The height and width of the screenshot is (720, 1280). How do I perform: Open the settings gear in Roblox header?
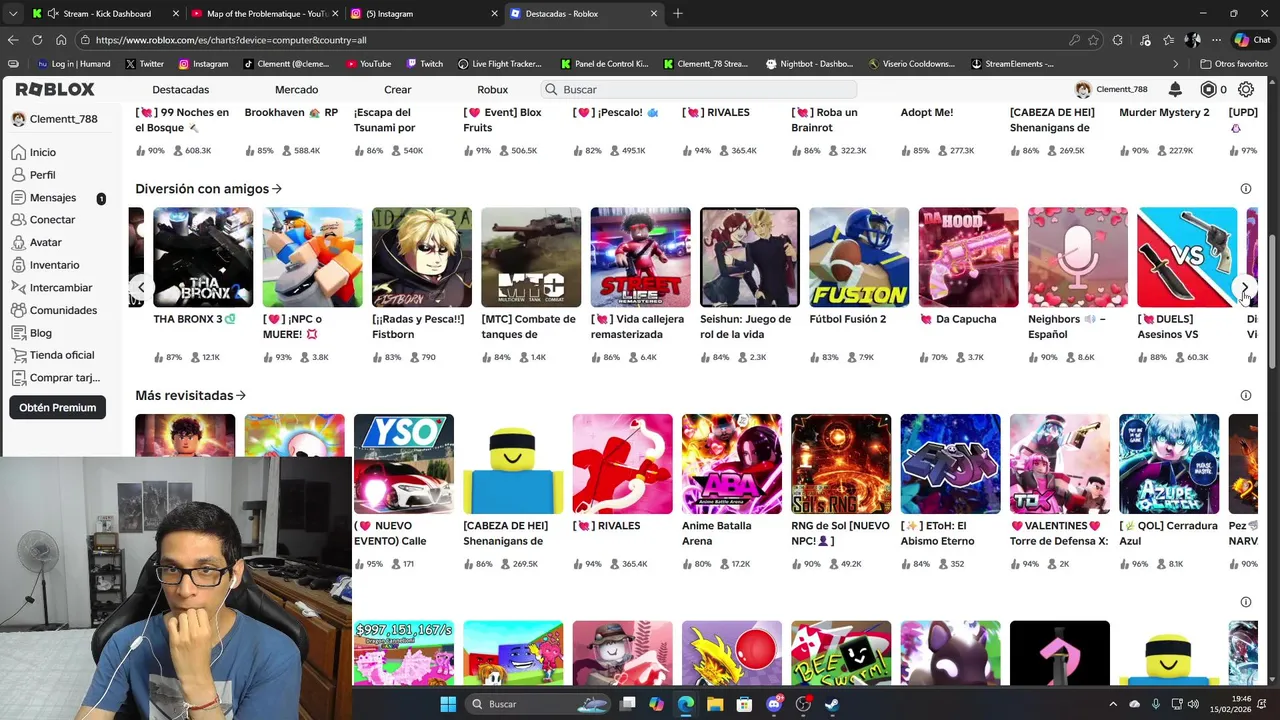coord(1246,89)
